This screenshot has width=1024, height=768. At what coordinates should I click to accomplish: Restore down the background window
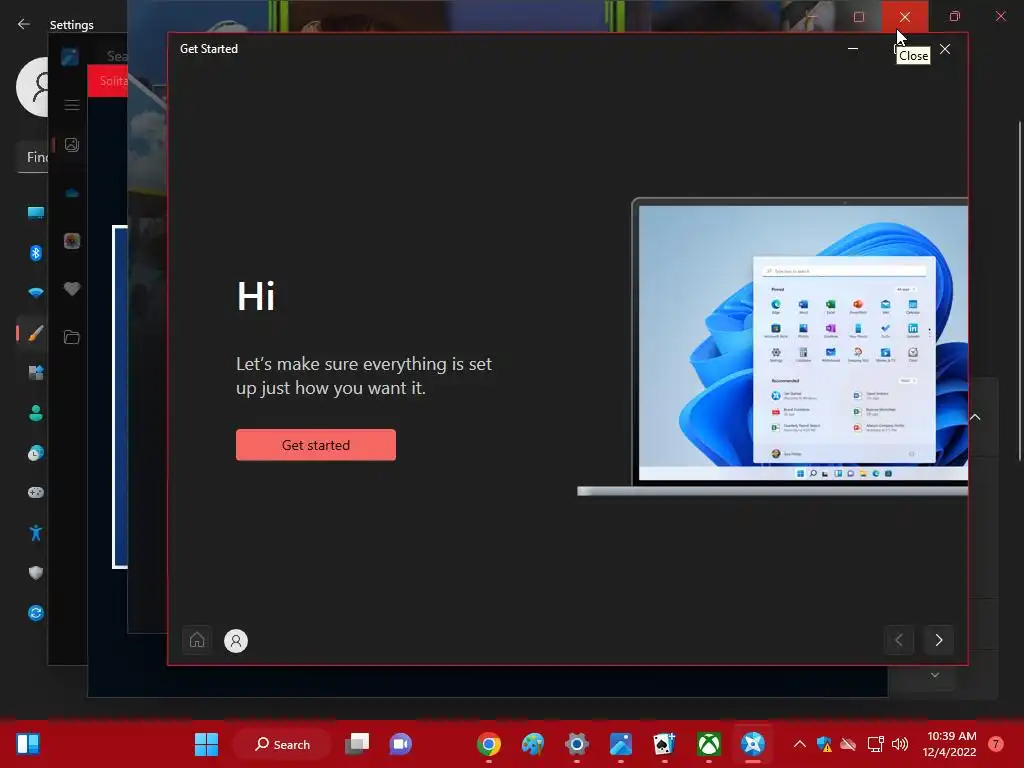(955, 16)
